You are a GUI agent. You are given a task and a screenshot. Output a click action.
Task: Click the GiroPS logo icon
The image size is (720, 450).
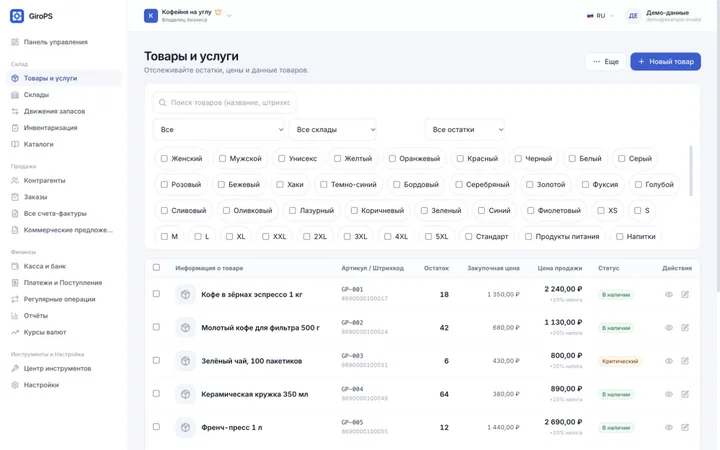tap(17, 16)
